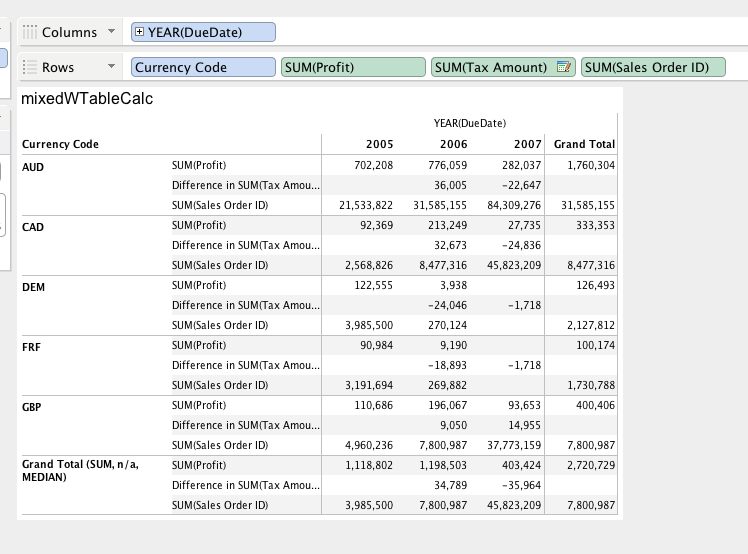Viewport: 748px width, 554px height.
Task: Click the SUM(Sales Order ID) pill
Action: (652, 68)
